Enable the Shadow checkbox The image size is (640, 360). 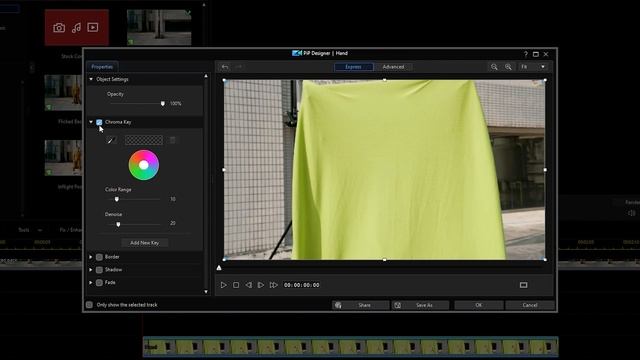[x=99, y=270]
